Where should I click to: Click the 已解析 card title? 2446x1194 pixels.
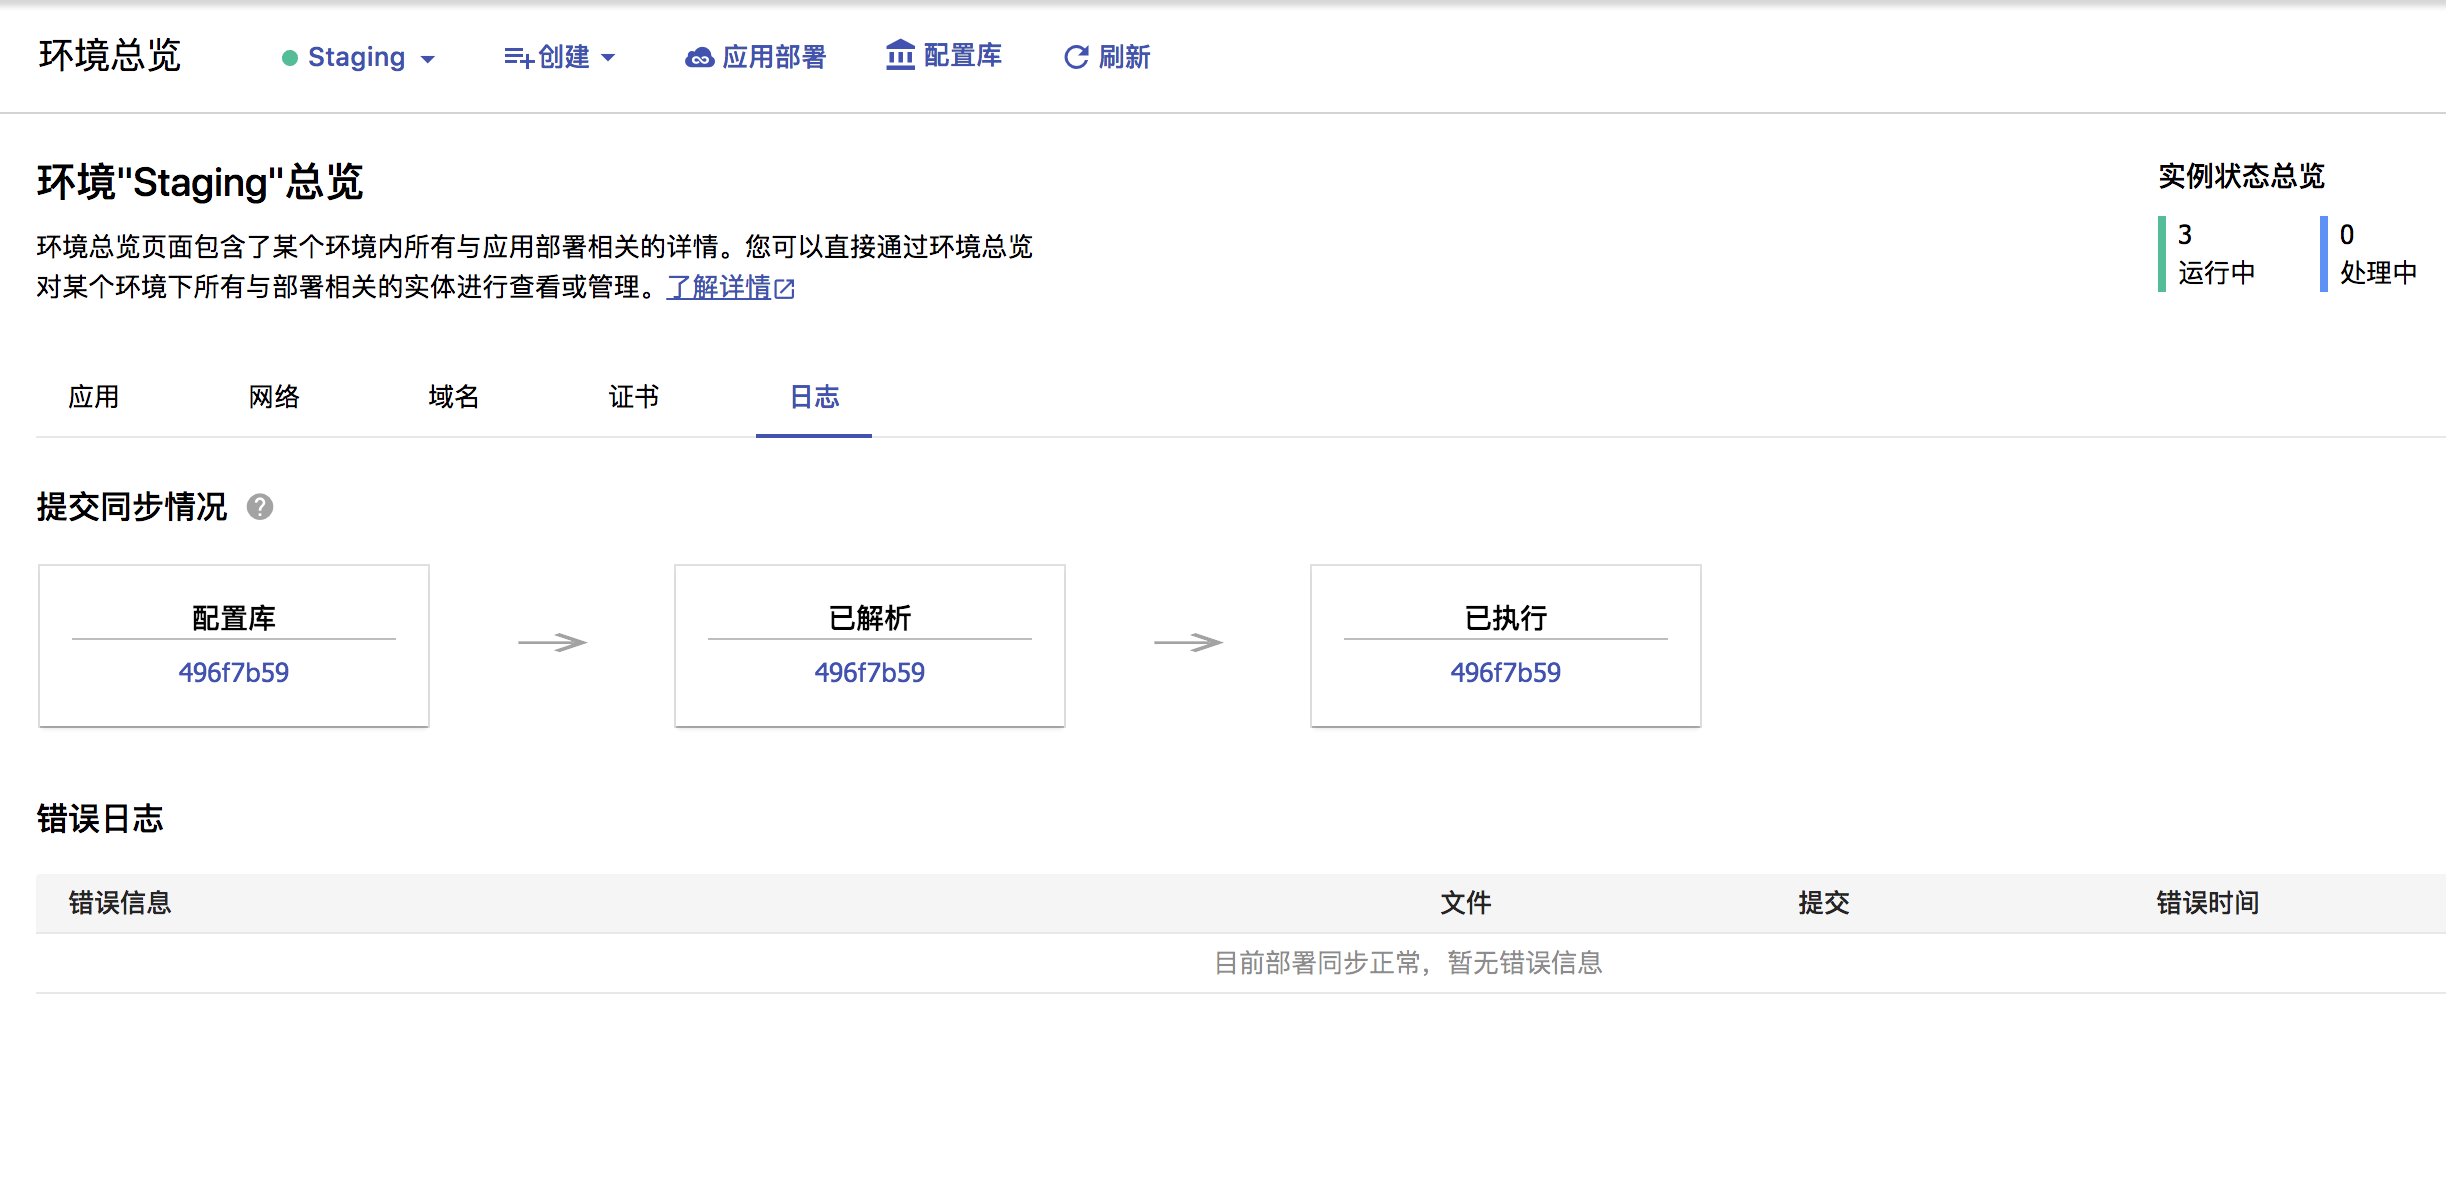point(870,618)
